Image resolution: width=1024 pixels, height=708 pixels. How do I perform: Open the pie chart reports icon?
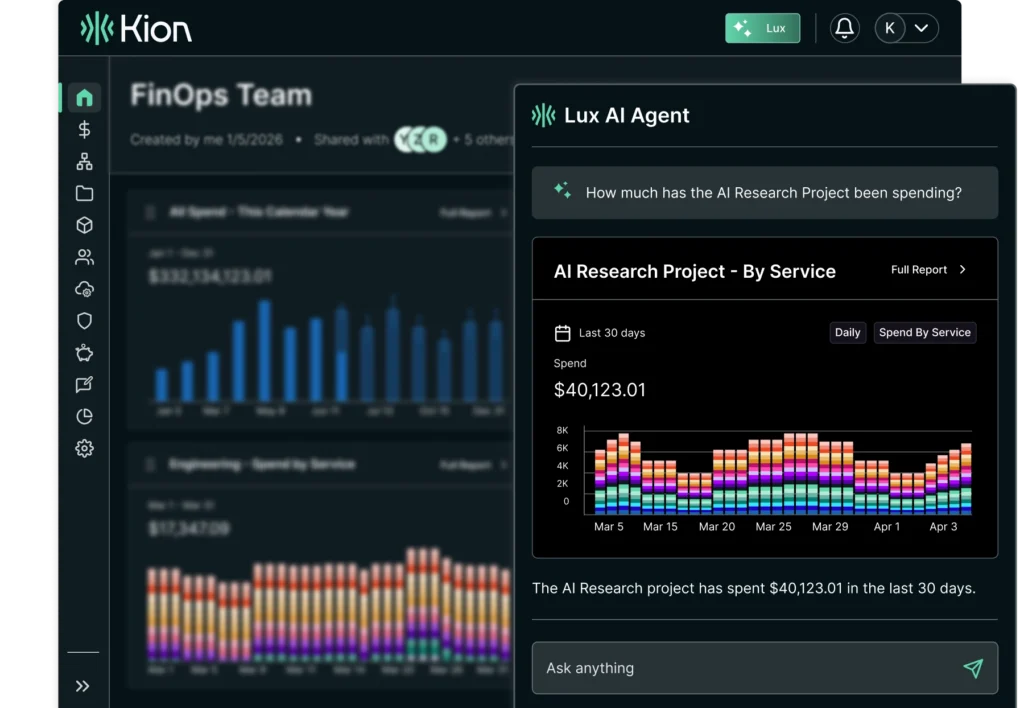pyautogui.click(x=84, y=417)
